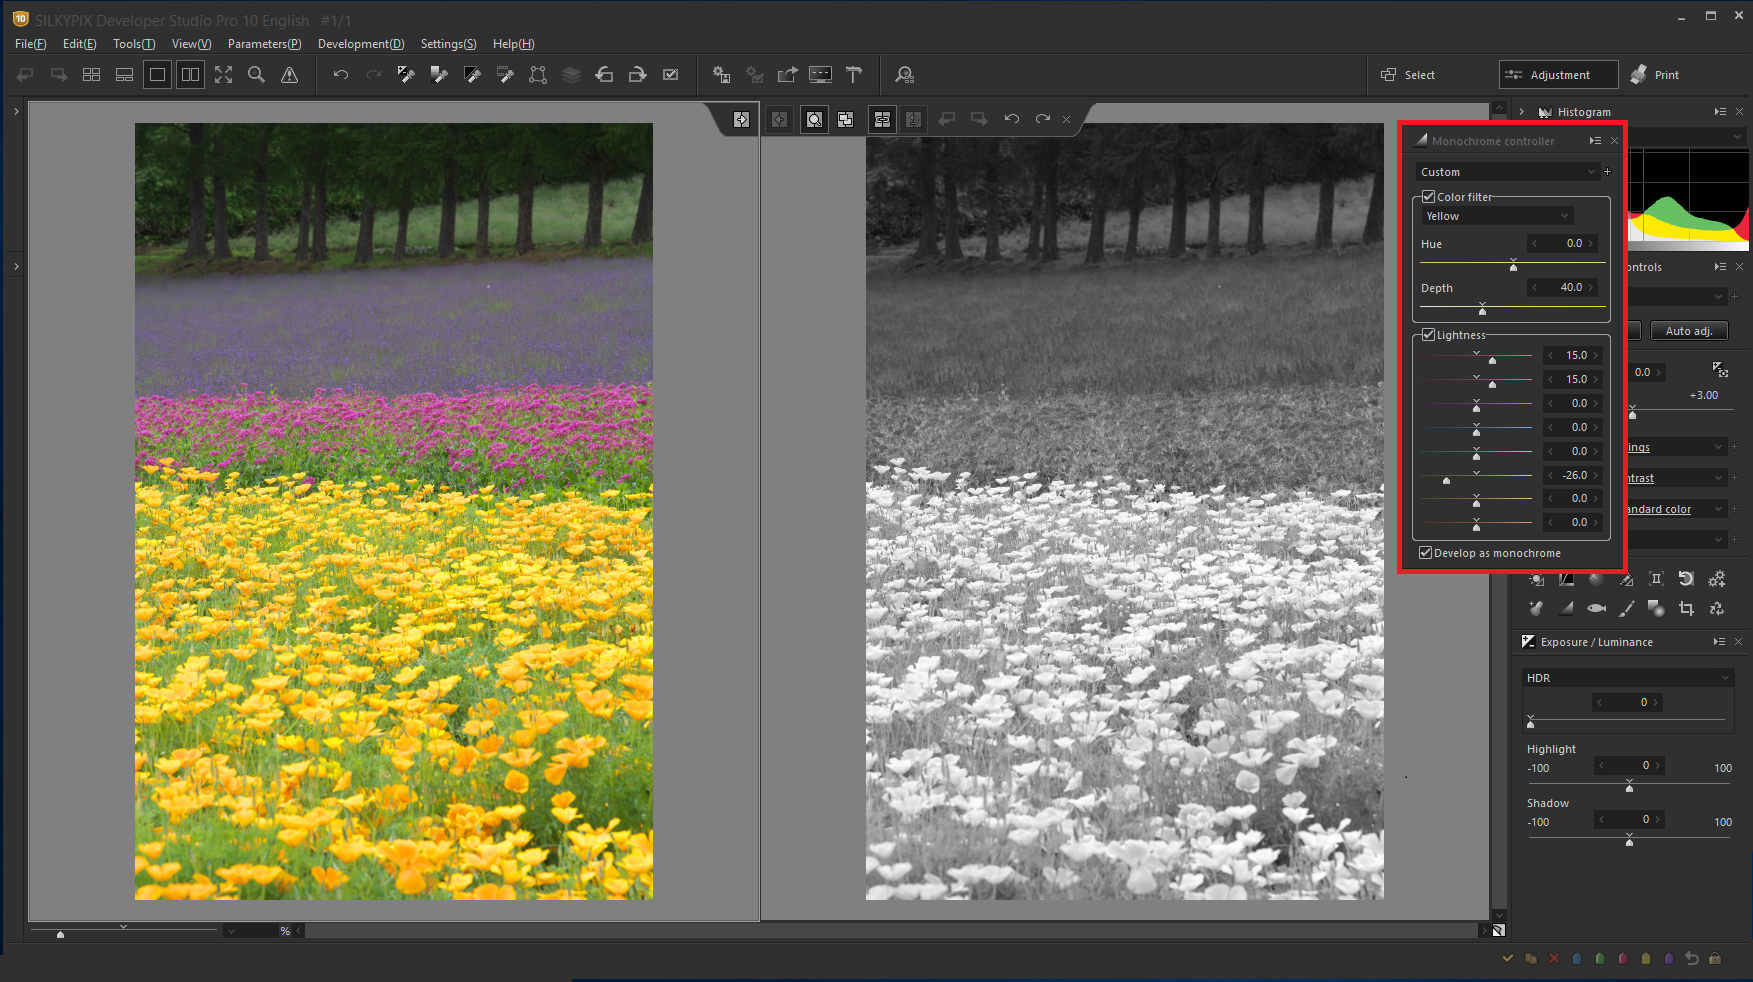Switch to Select mode
The width and height of the screenshot is (1753, 982).
point(1408,75)
